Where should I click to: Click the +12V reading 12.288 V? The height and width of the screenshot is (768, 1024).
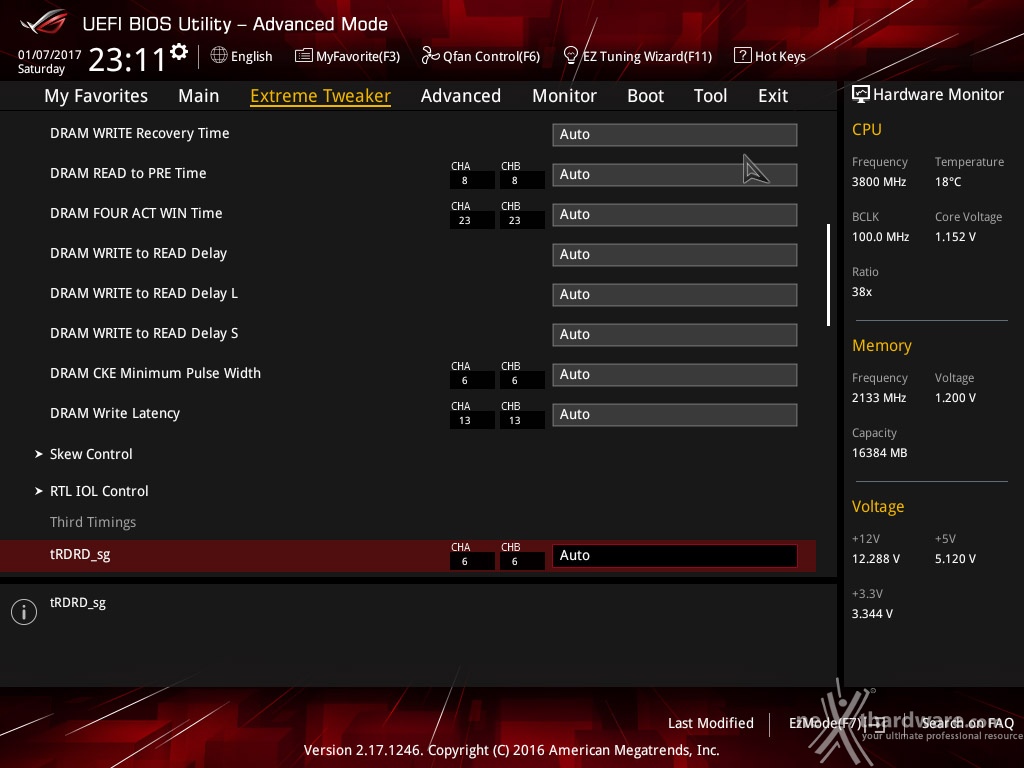876,559
